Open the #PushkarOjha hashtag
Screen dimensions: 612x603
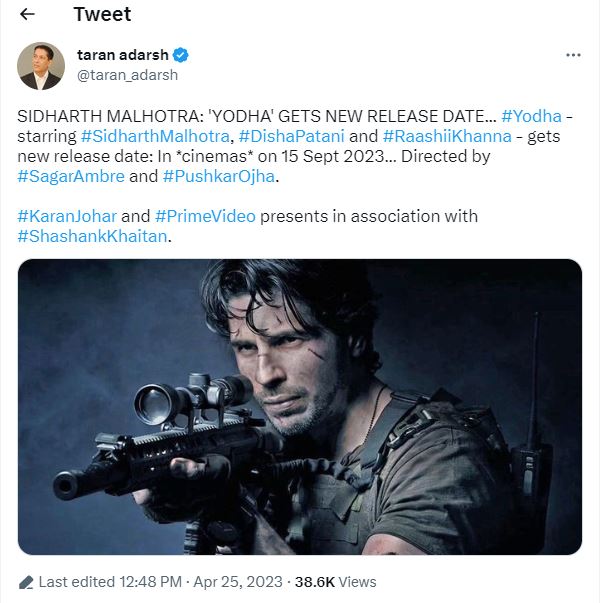click(x=220, y=177)
